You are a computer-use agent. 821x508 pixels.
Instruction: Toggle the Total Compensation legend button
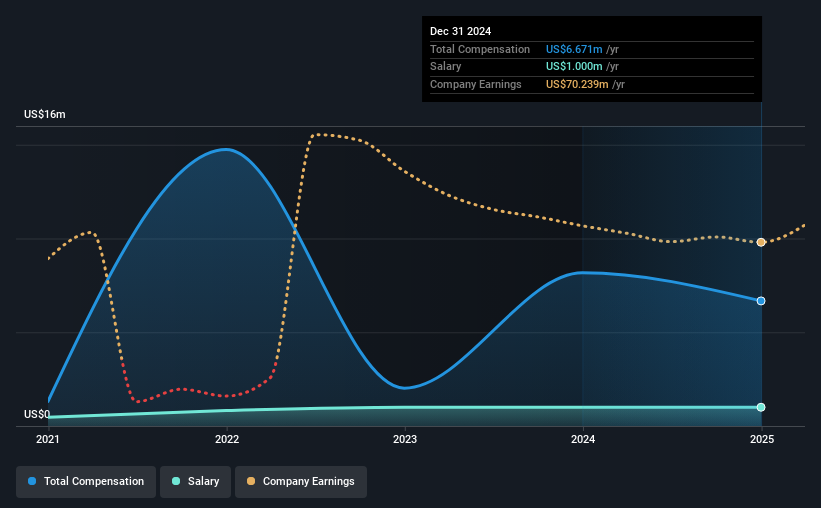[86, 482]
